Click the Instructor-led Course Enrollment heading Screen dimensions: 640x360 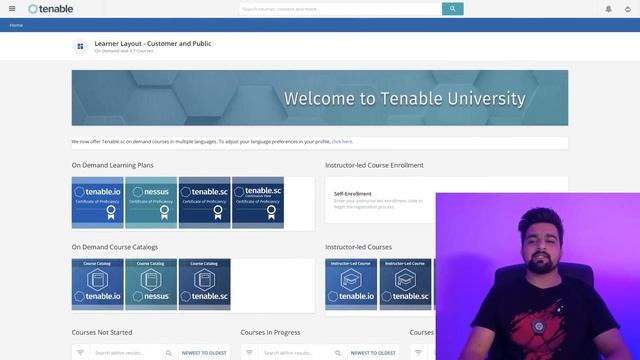[x=374, y=165]
